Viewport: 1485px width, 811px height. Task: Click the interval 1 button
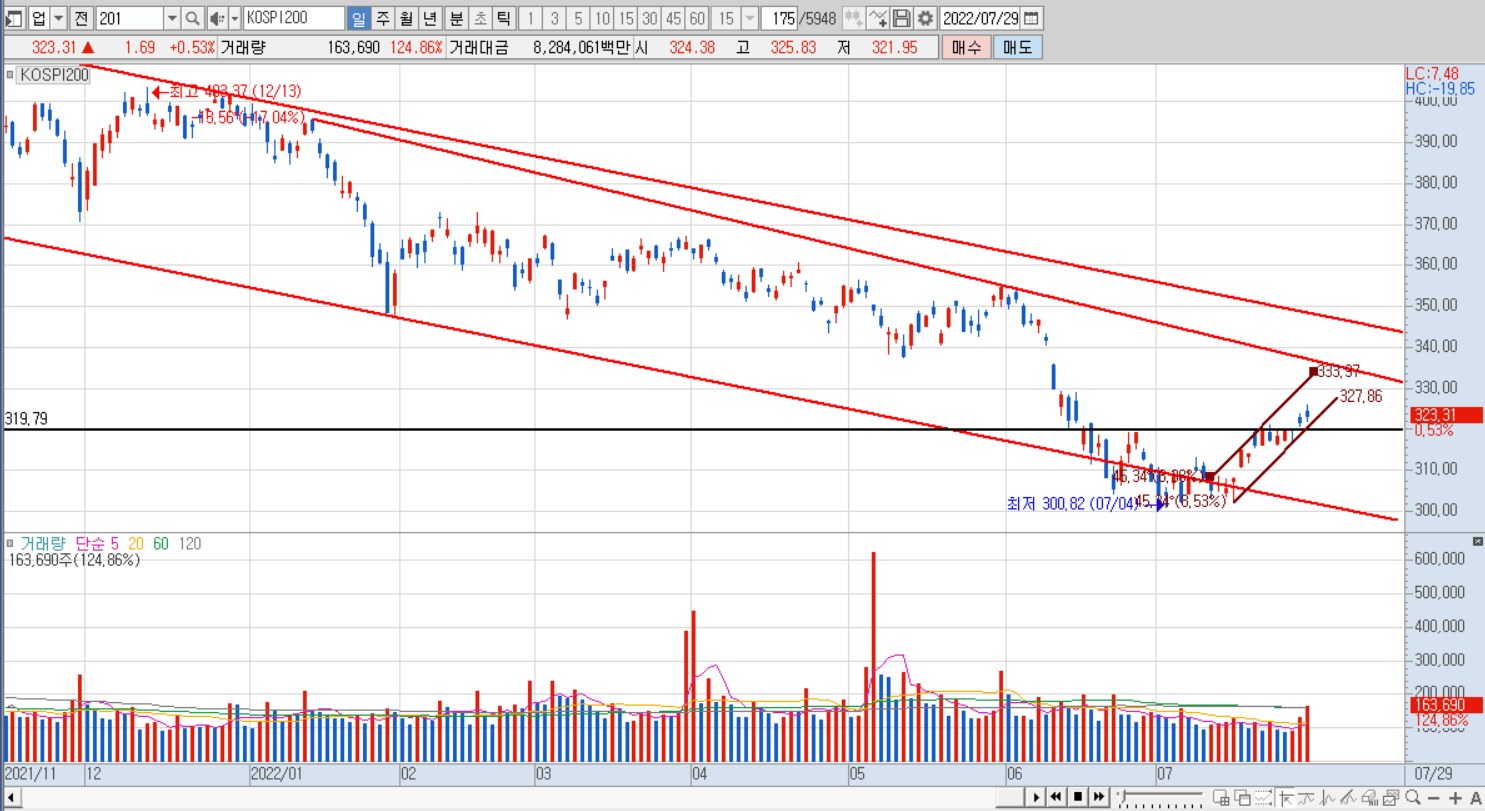point(531,18)
